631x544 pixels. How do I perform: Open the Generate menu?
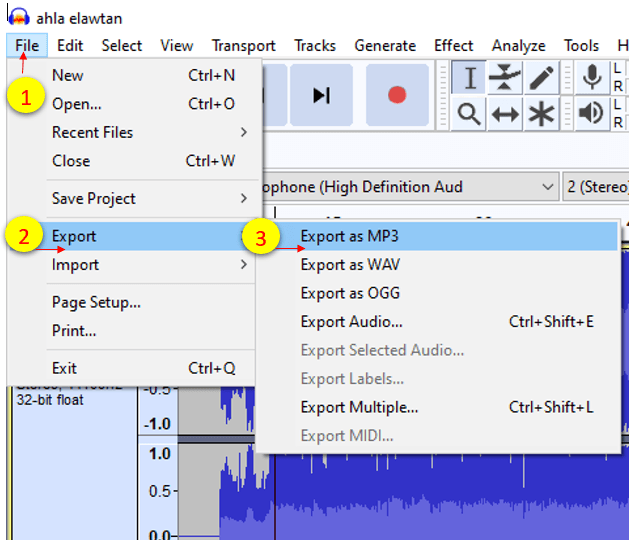[385, 45]
